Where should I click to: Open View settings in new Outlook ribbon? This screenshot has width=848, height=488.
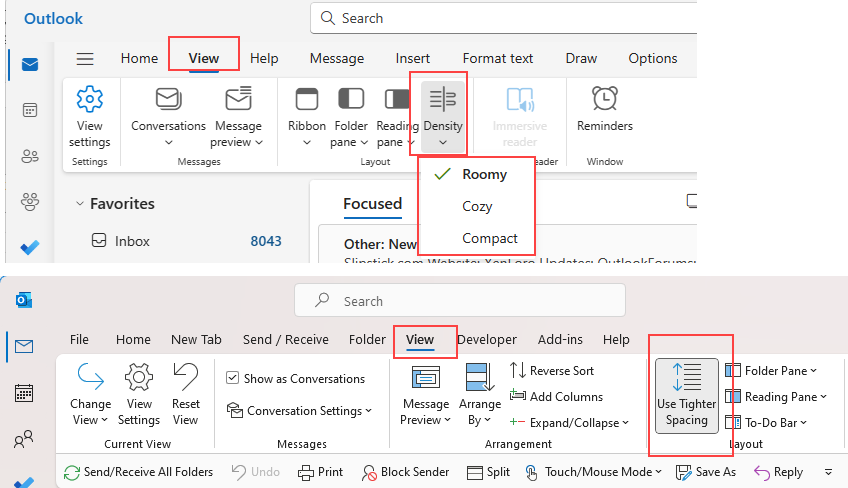[90, 116]
